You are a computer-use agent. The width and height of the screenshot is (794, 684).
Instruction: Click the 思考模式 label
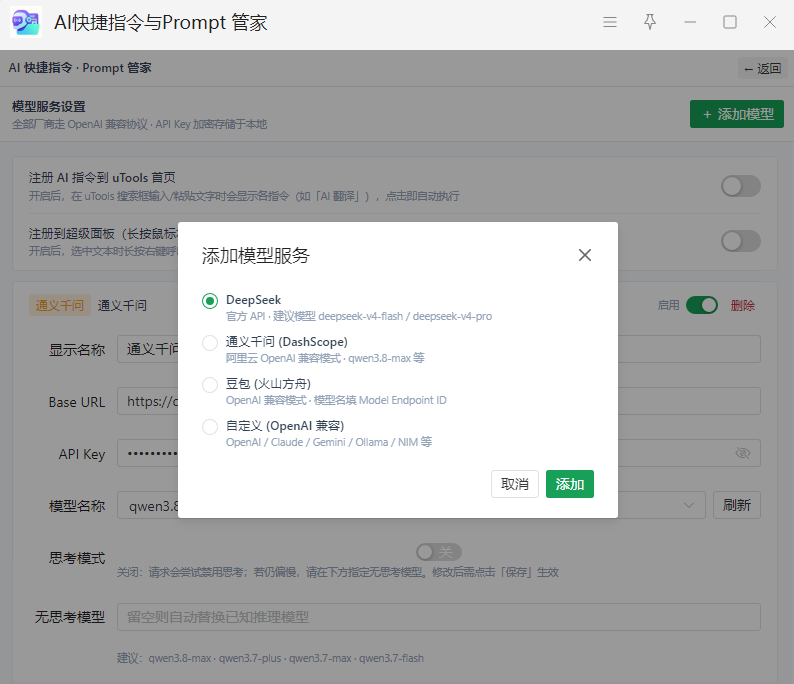(x=77, y=558)
